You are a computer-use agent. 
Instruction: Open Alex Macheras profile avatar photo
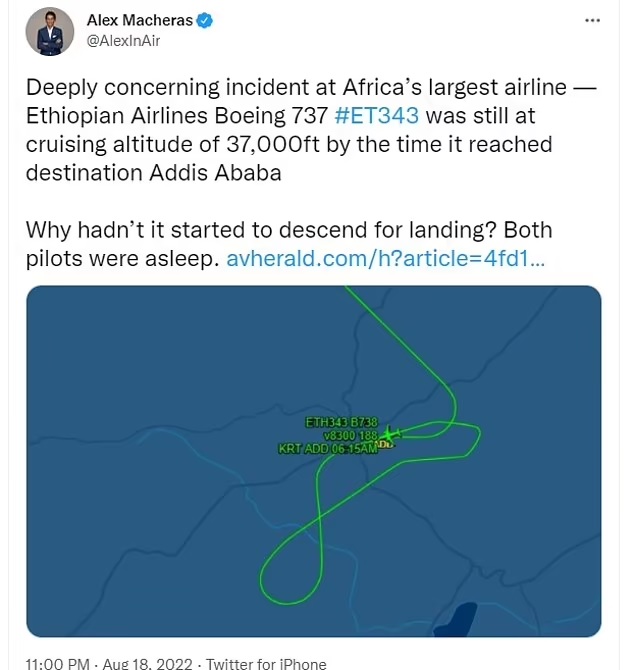click(x=46, y=32)
